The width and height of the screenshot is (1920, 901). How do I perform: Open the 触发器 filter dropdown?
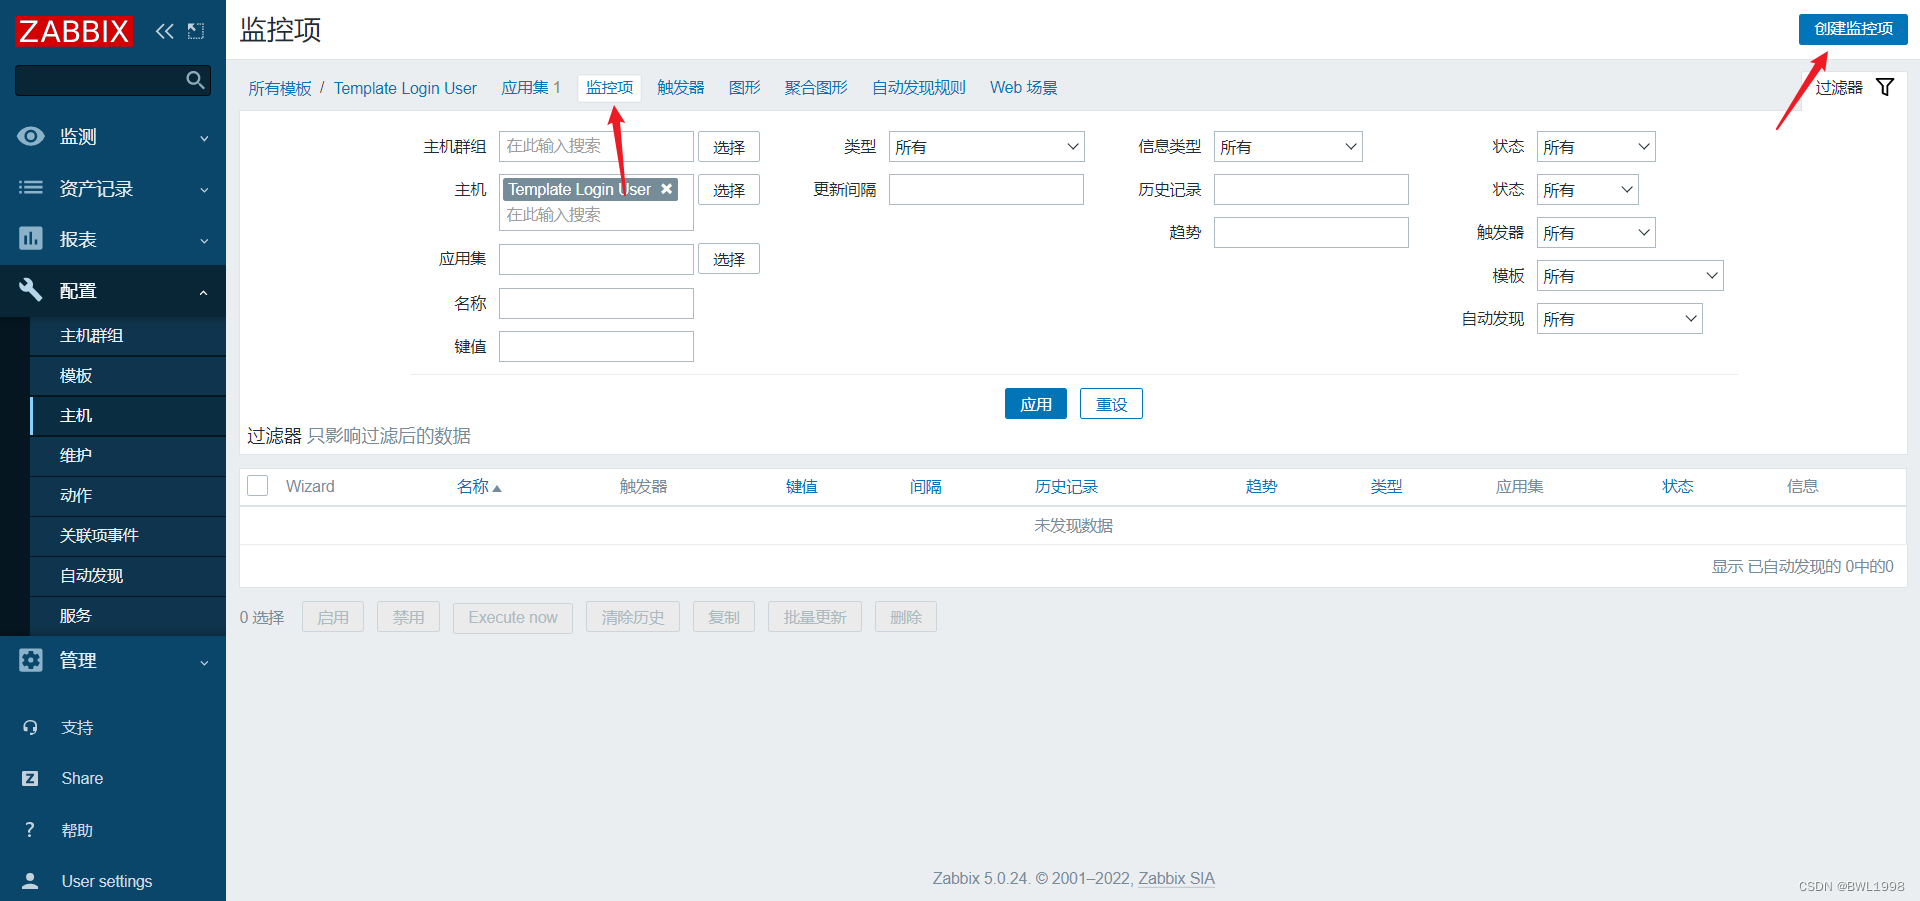point(1596,233)
